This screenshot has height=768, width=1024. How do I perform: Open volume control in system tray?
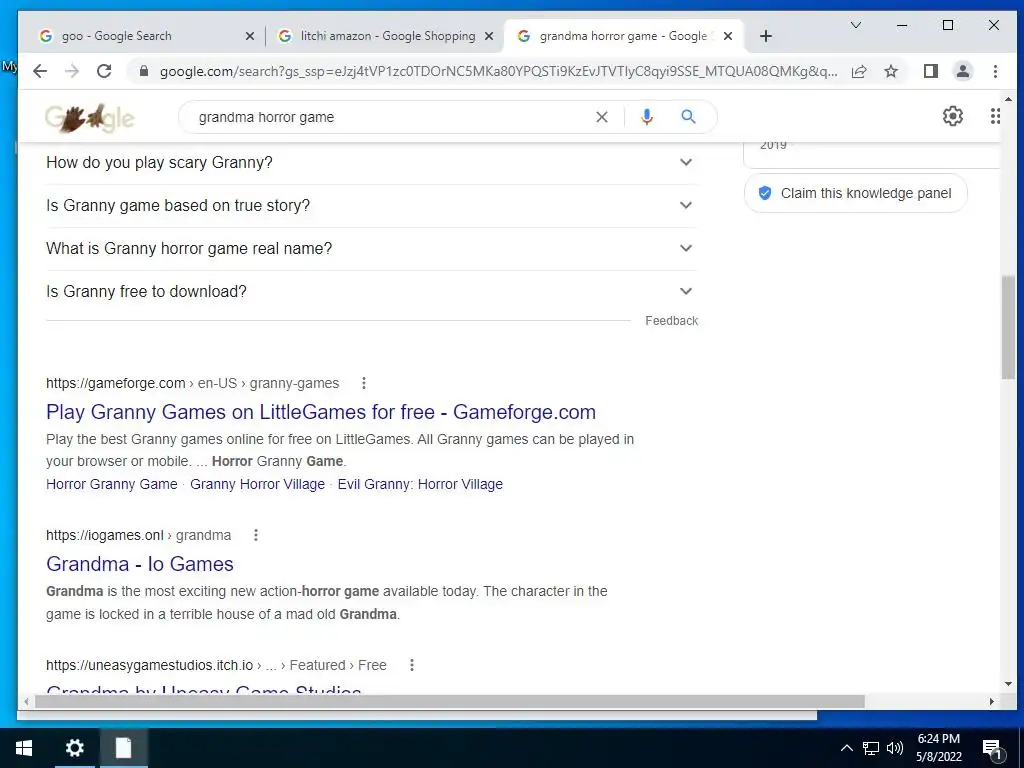(x=895, y=748)
